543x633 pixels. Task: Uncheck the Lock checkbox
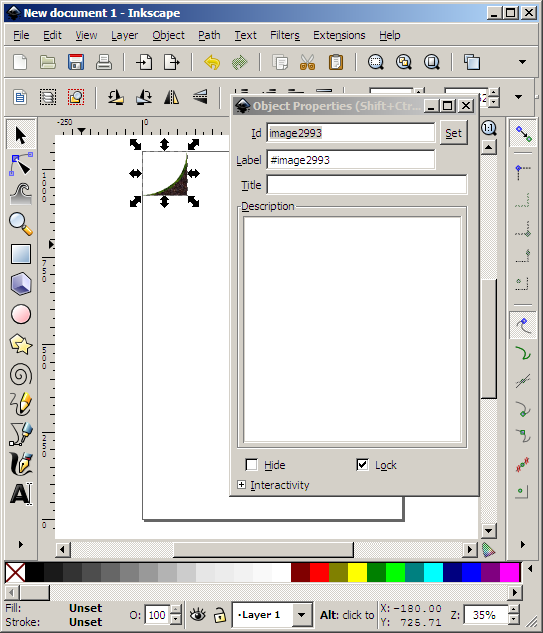(363, 465)
